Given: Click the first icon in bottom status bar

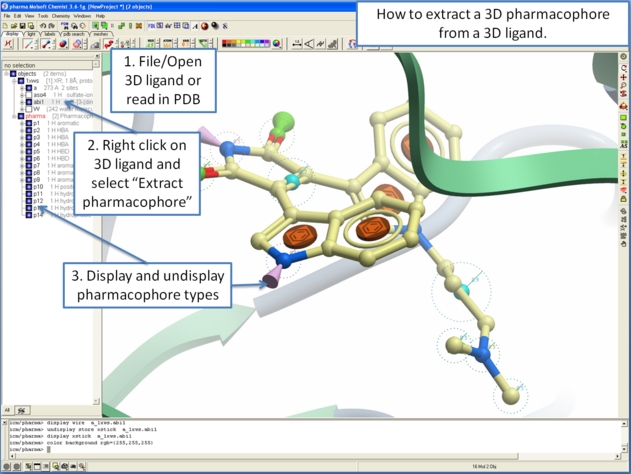Looking at the screenshot, I should coord(6,467).
